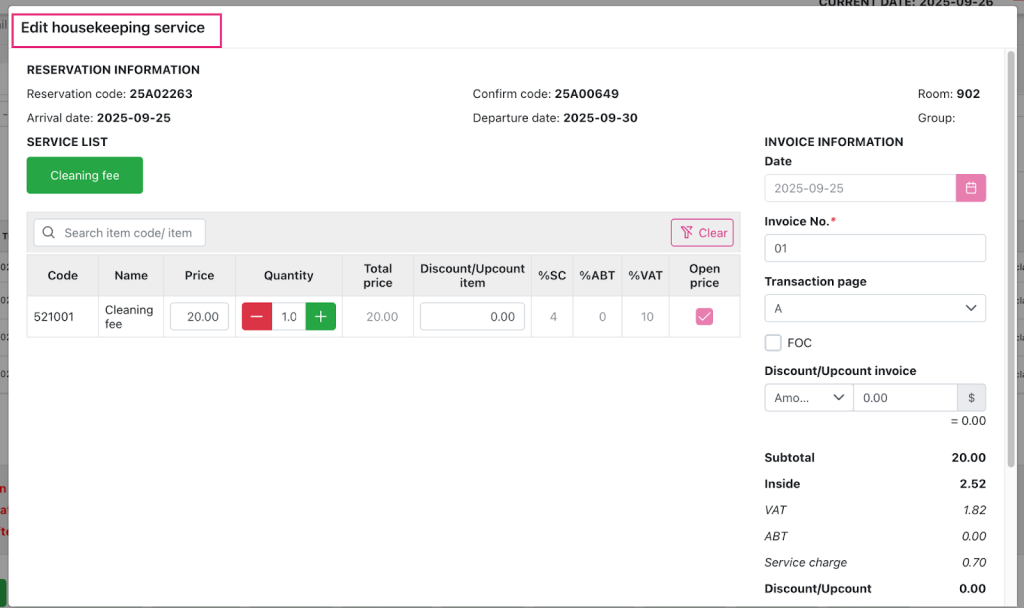Click the pink calendar icon beside Date
1024x608 pixels.
tap(970, 188)
